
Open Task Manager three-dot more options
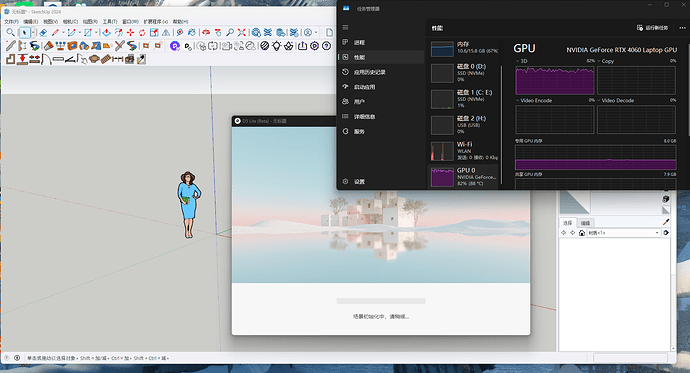point(683,28)
